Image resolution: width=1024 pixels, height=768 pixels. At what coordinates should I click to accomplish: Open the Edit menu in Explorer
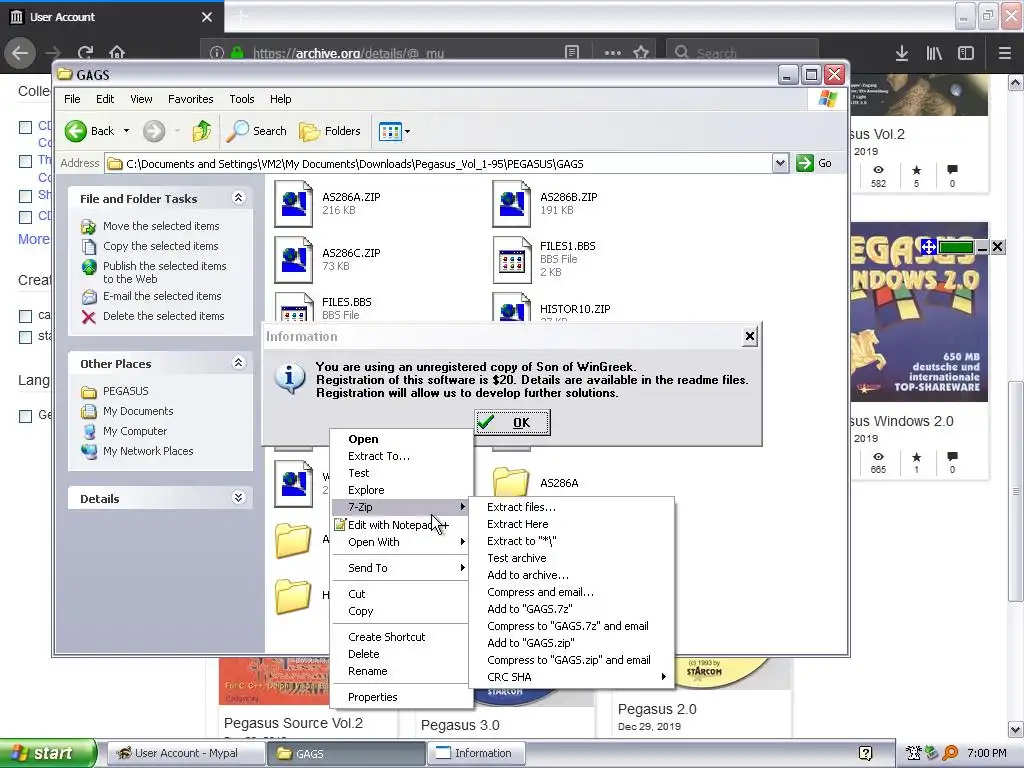pyautogui.click(x=105, y=99)
